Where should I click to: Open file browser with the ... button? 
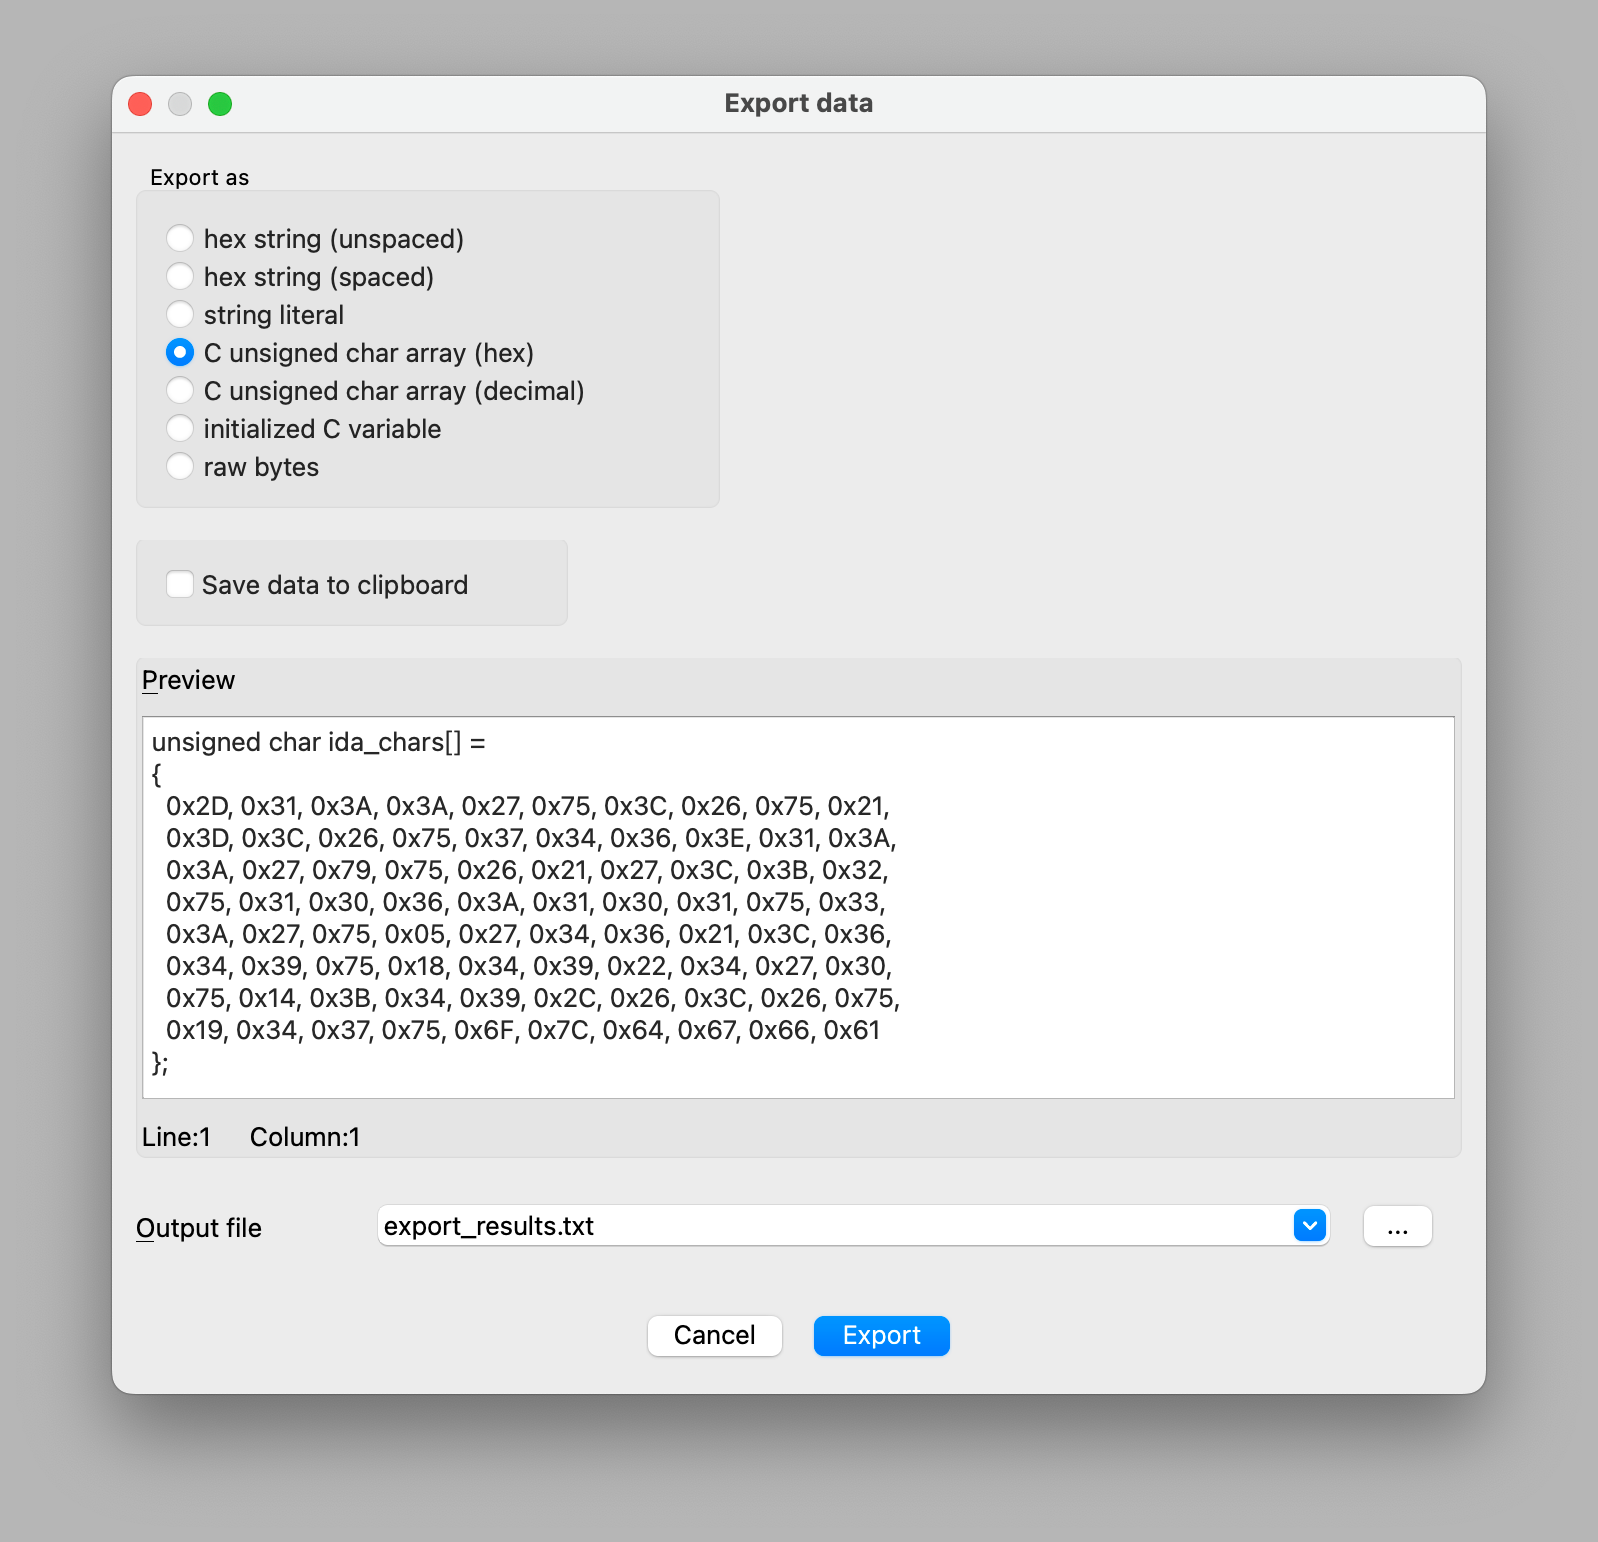pyautogui.click(x=1397, y=1227)
